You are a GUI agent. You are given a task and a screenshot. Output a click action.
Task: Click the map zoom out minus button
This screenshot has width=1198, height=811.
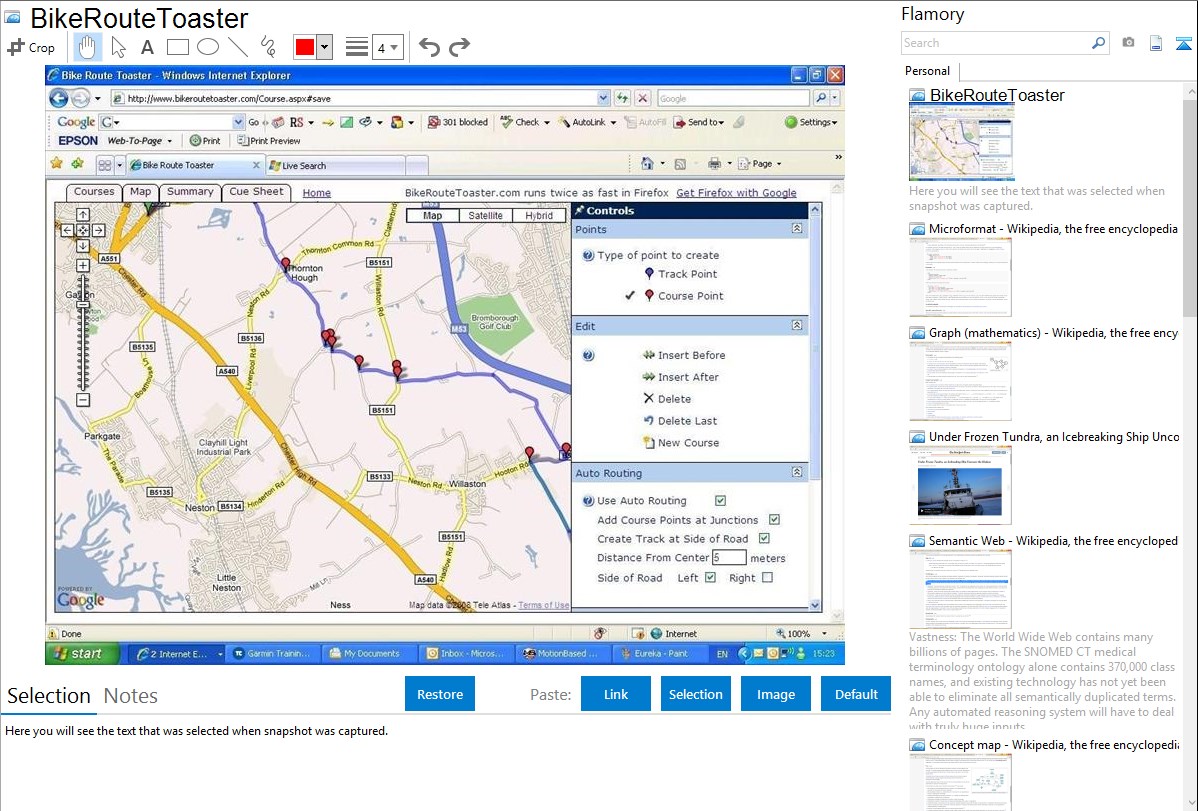[x=83, y=400]
